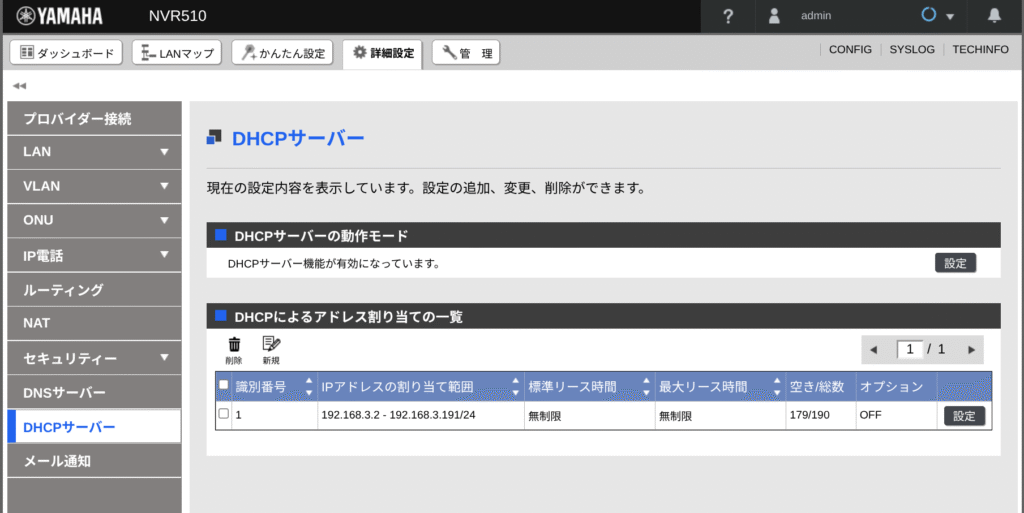
Task: Click the trash delete icon
Action: coord(234,345)
